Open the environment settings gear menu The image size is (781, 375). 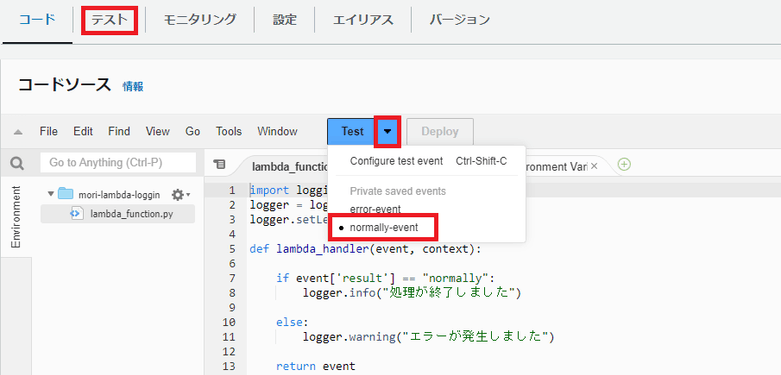point(181,195)
